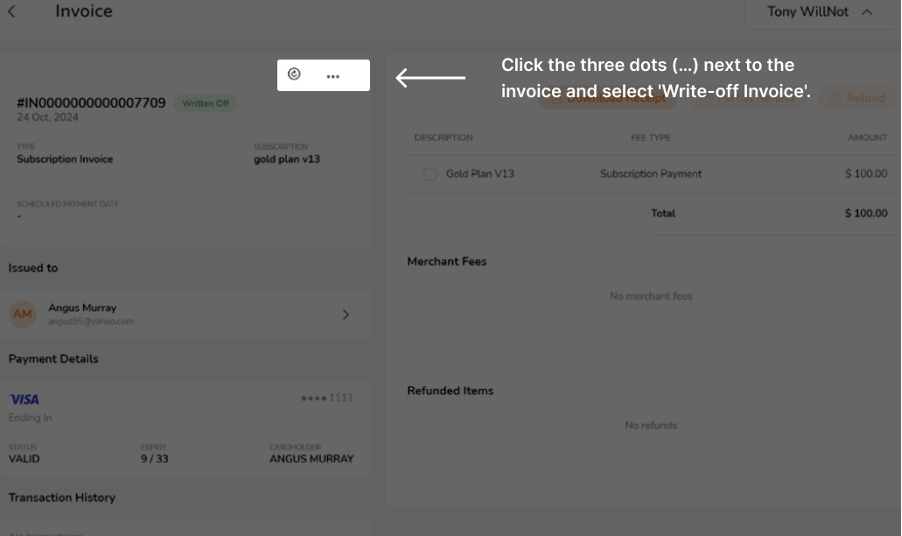
Task: Click the Merchant Fees heading
Action: [446, 262]
